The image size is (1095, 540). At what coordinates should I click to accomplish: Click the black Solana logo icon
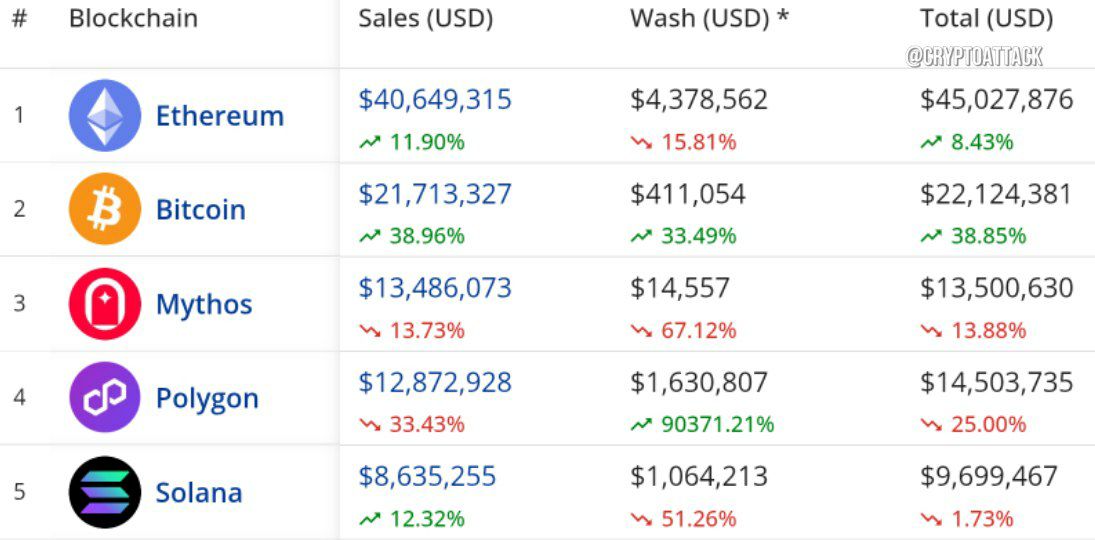coord(105,492)
